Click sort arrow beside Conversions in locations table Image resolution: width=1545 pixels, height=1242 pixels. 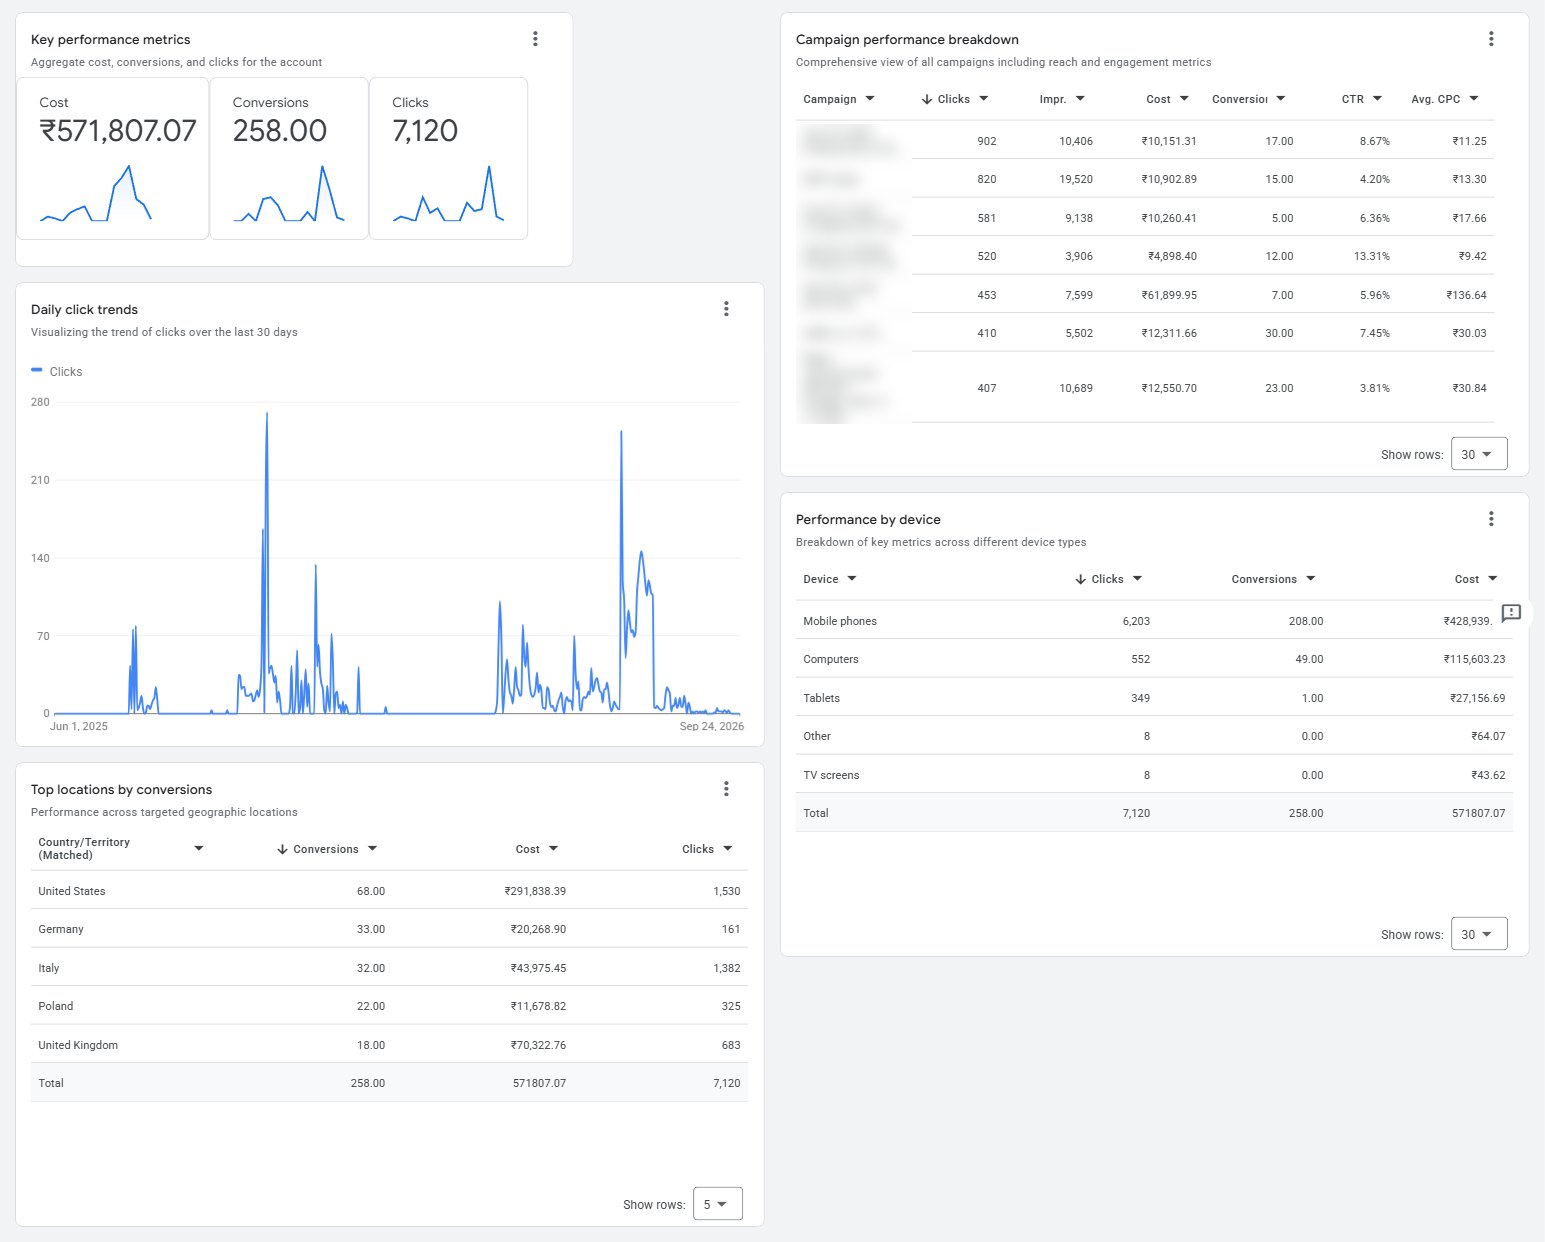[x=282, y=849]
